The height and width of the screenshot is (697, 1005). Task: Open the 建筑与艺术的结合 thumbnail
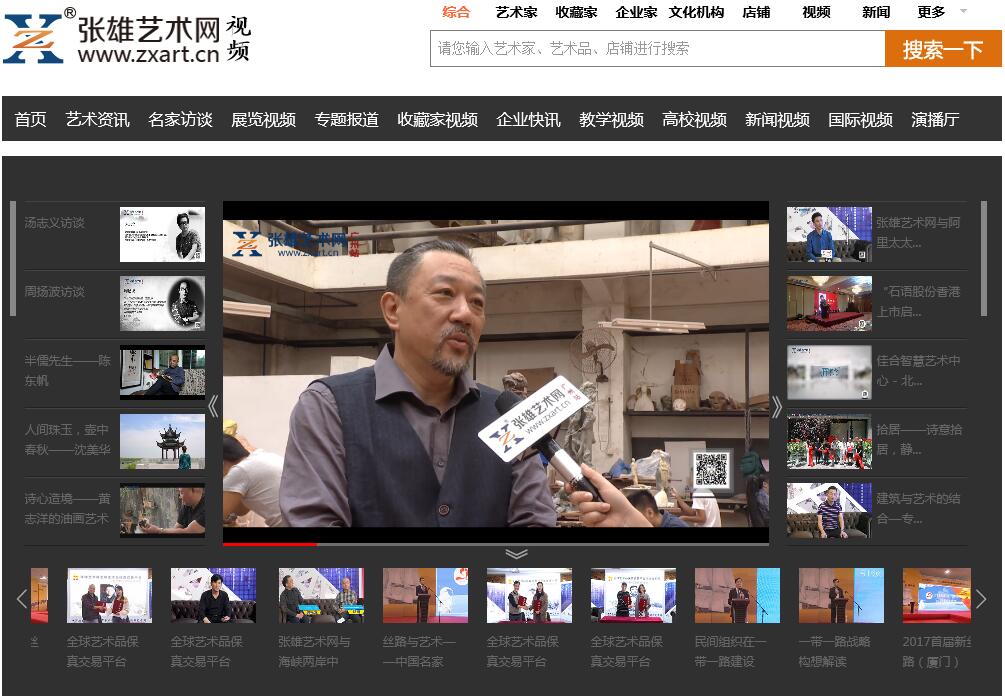(x=829, y=510)
